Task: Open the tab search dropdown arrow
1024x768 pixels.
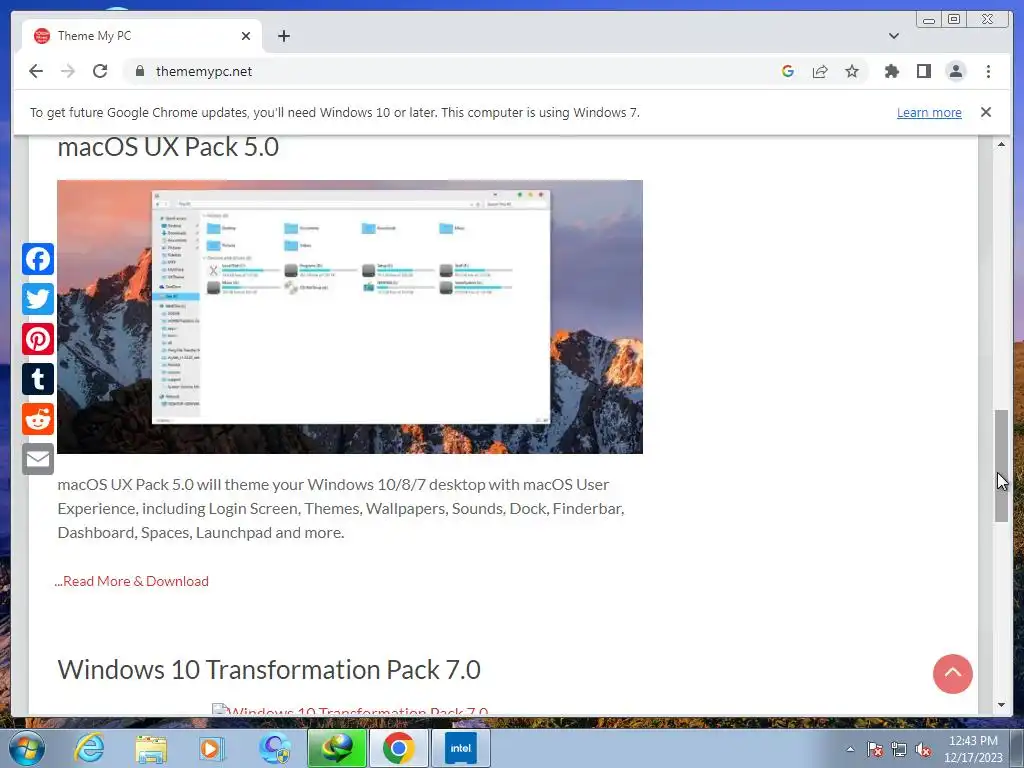Action: point(894,36)
